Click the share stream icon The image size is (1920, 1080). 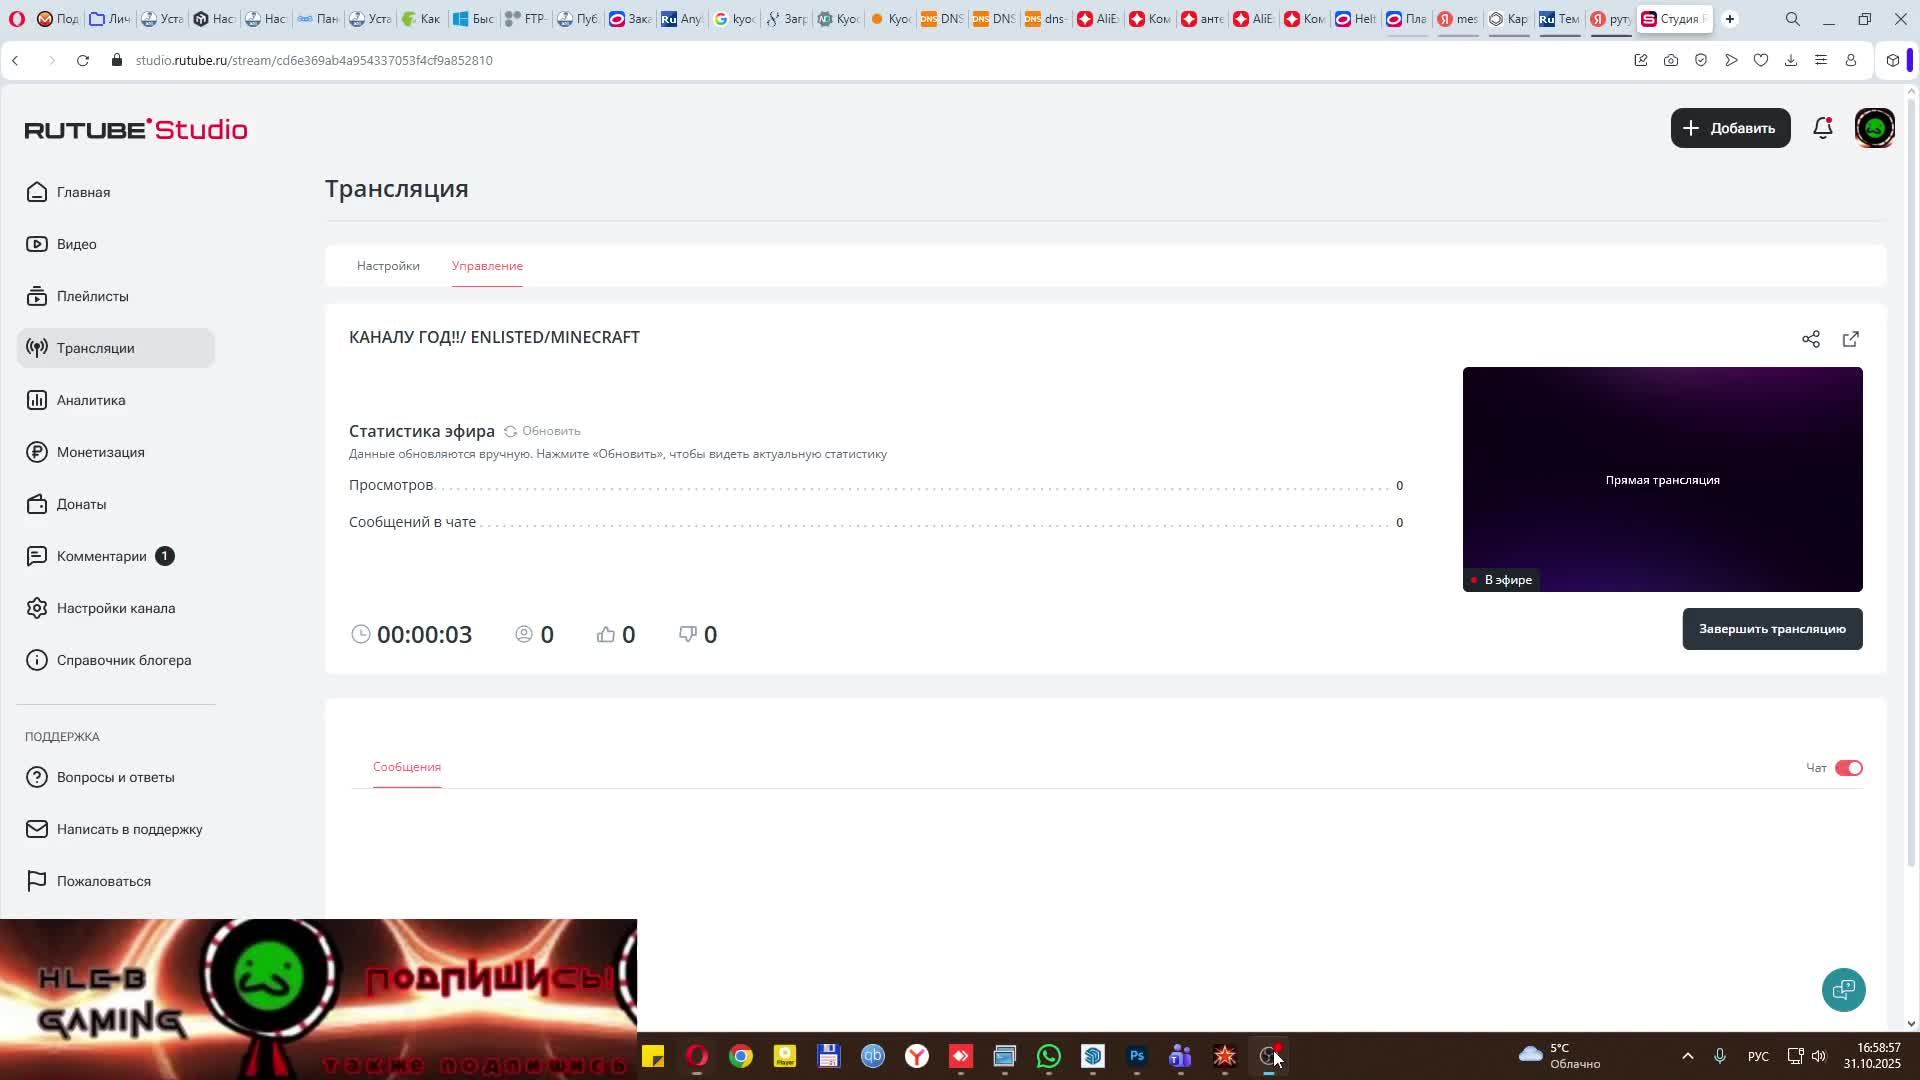pos(1810,340)
